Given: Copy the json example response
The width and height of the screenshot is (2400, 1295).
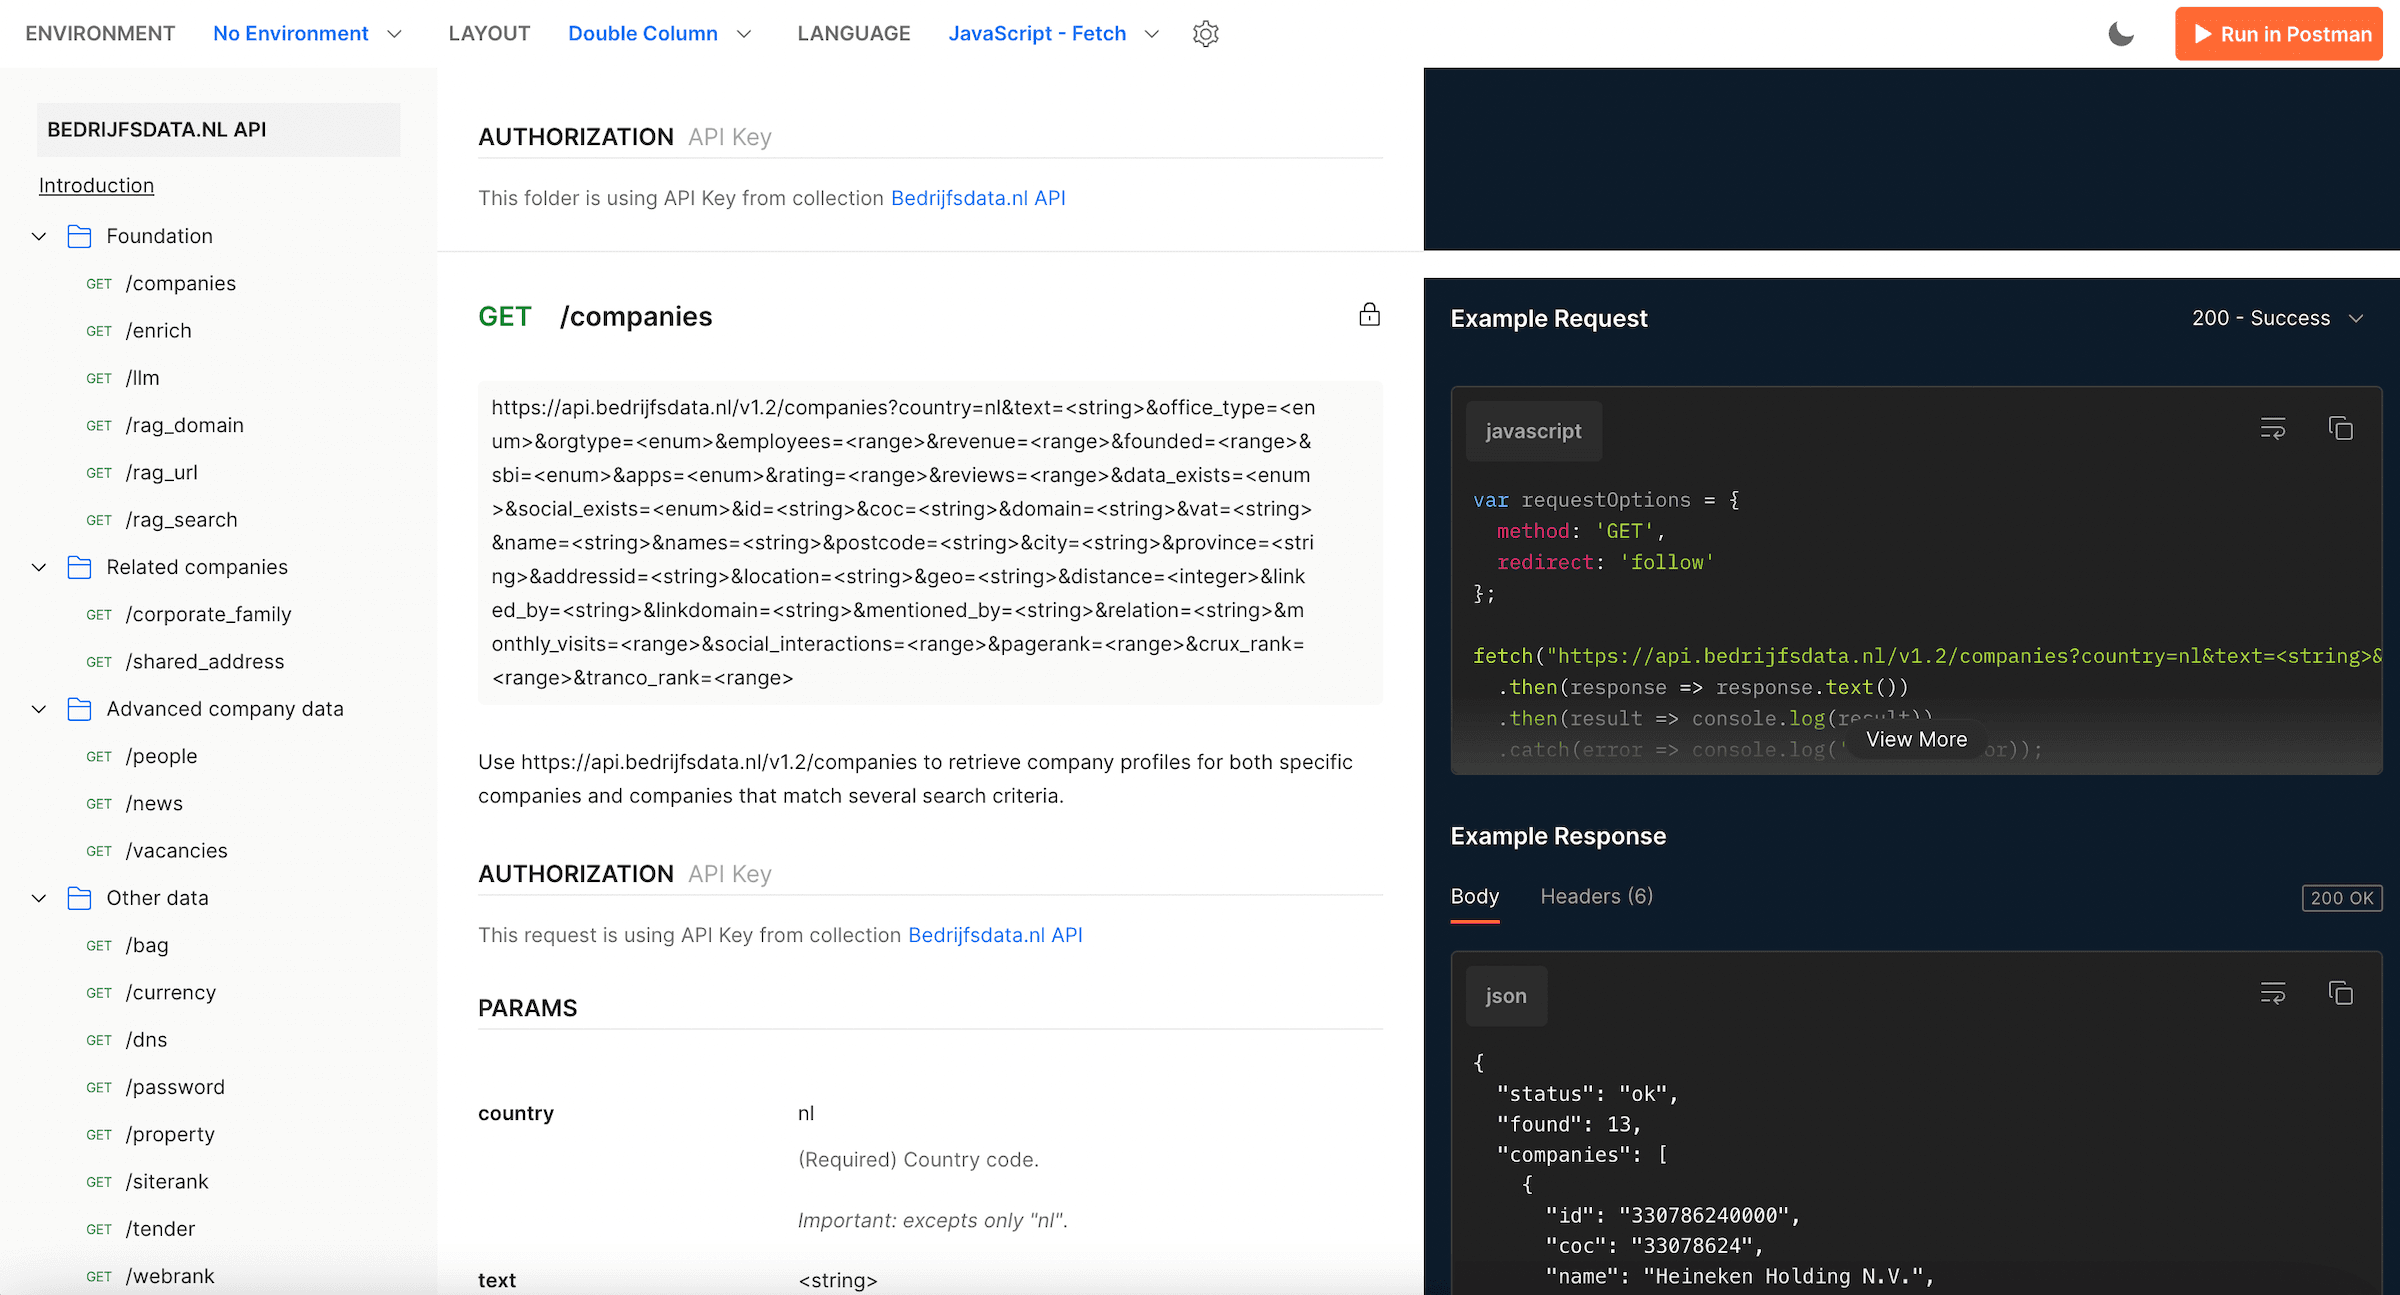Looking at the screenshot, I should tap(2340, 993).
